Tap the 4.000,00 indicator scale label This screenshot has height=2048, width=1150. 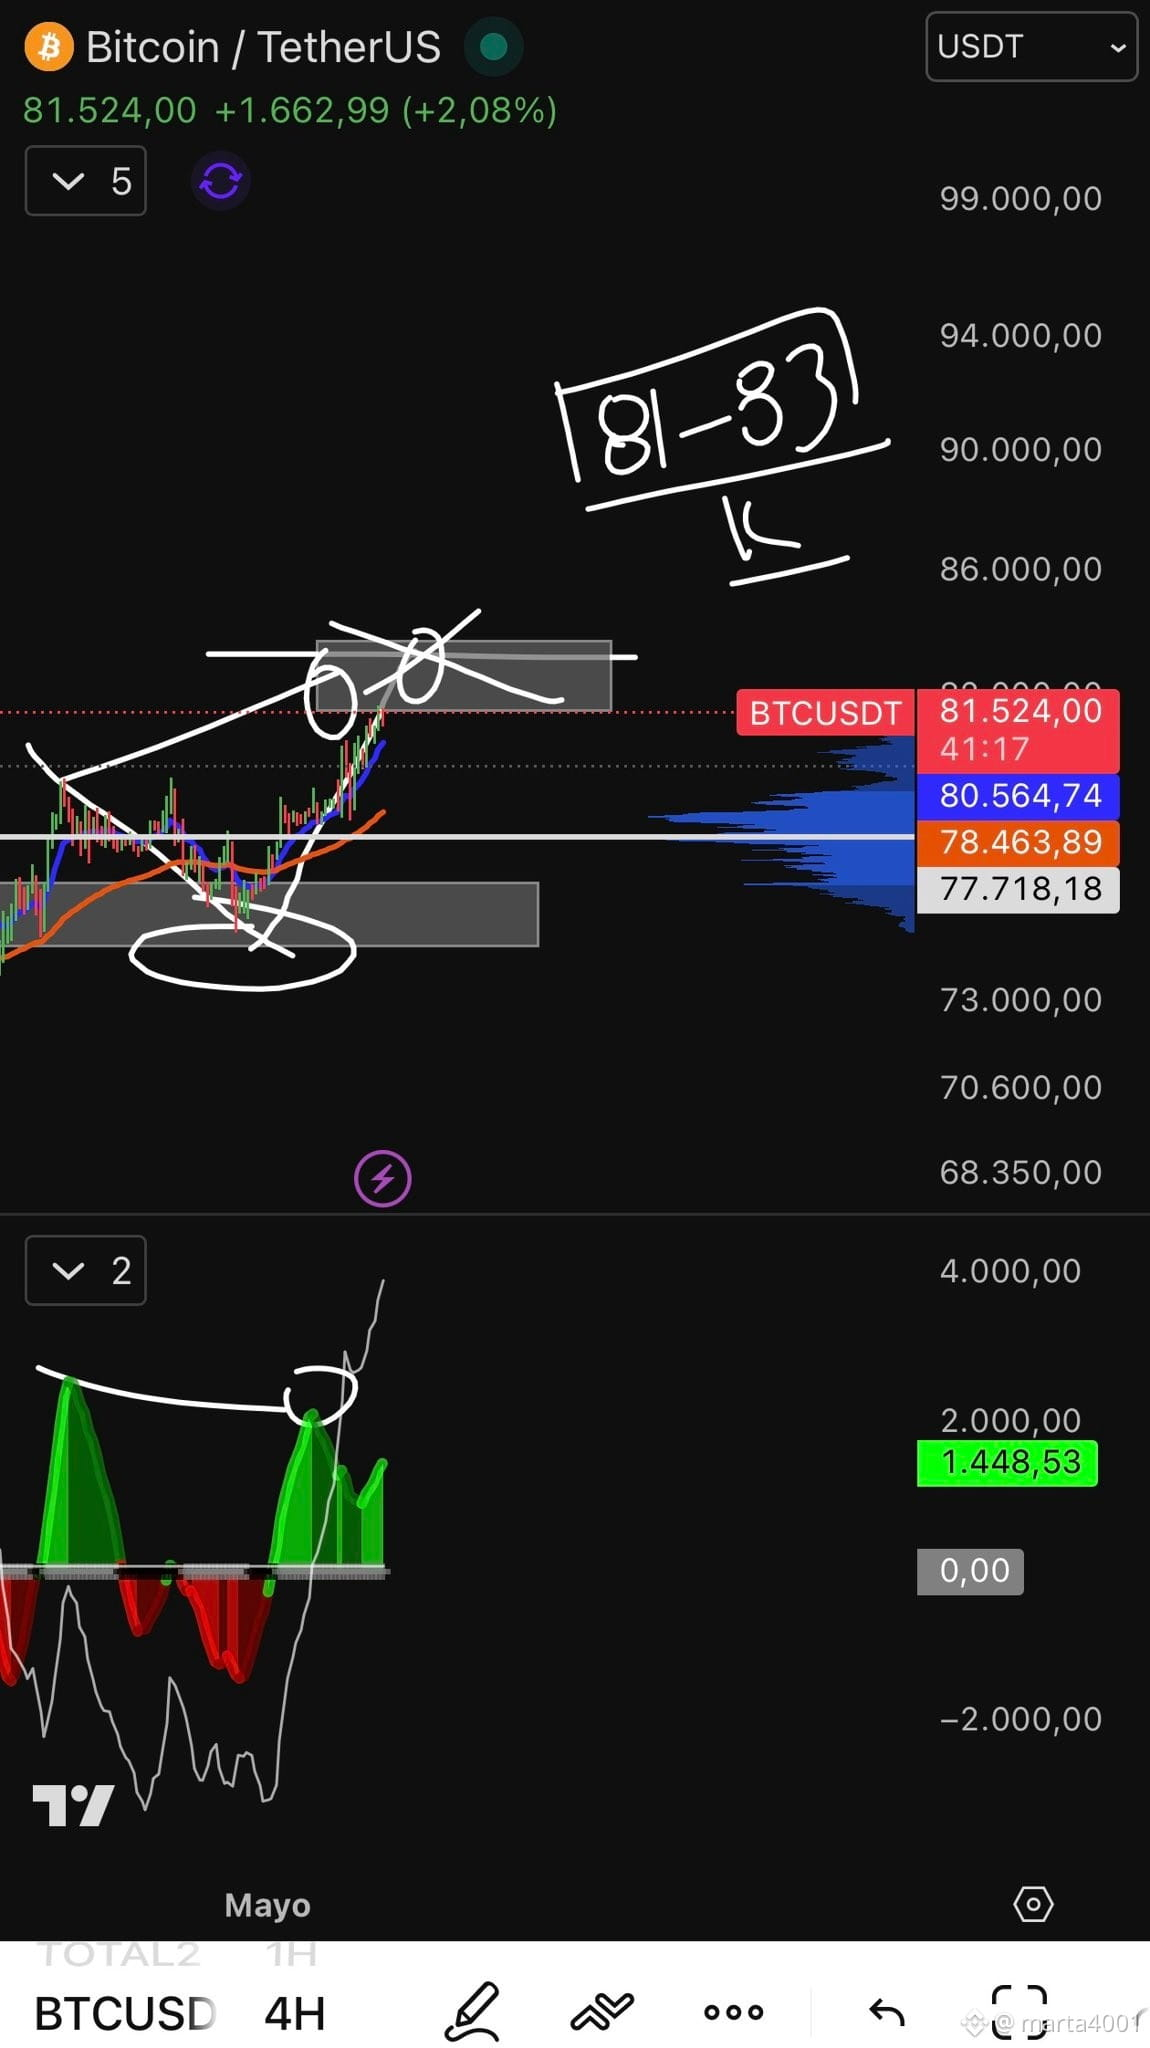[x=1010, y=1271]
